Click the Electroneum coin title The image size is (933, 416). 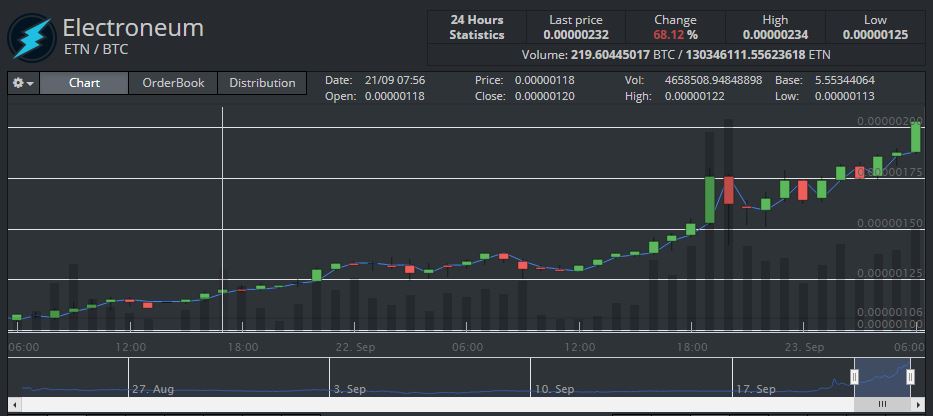[133, 27]
